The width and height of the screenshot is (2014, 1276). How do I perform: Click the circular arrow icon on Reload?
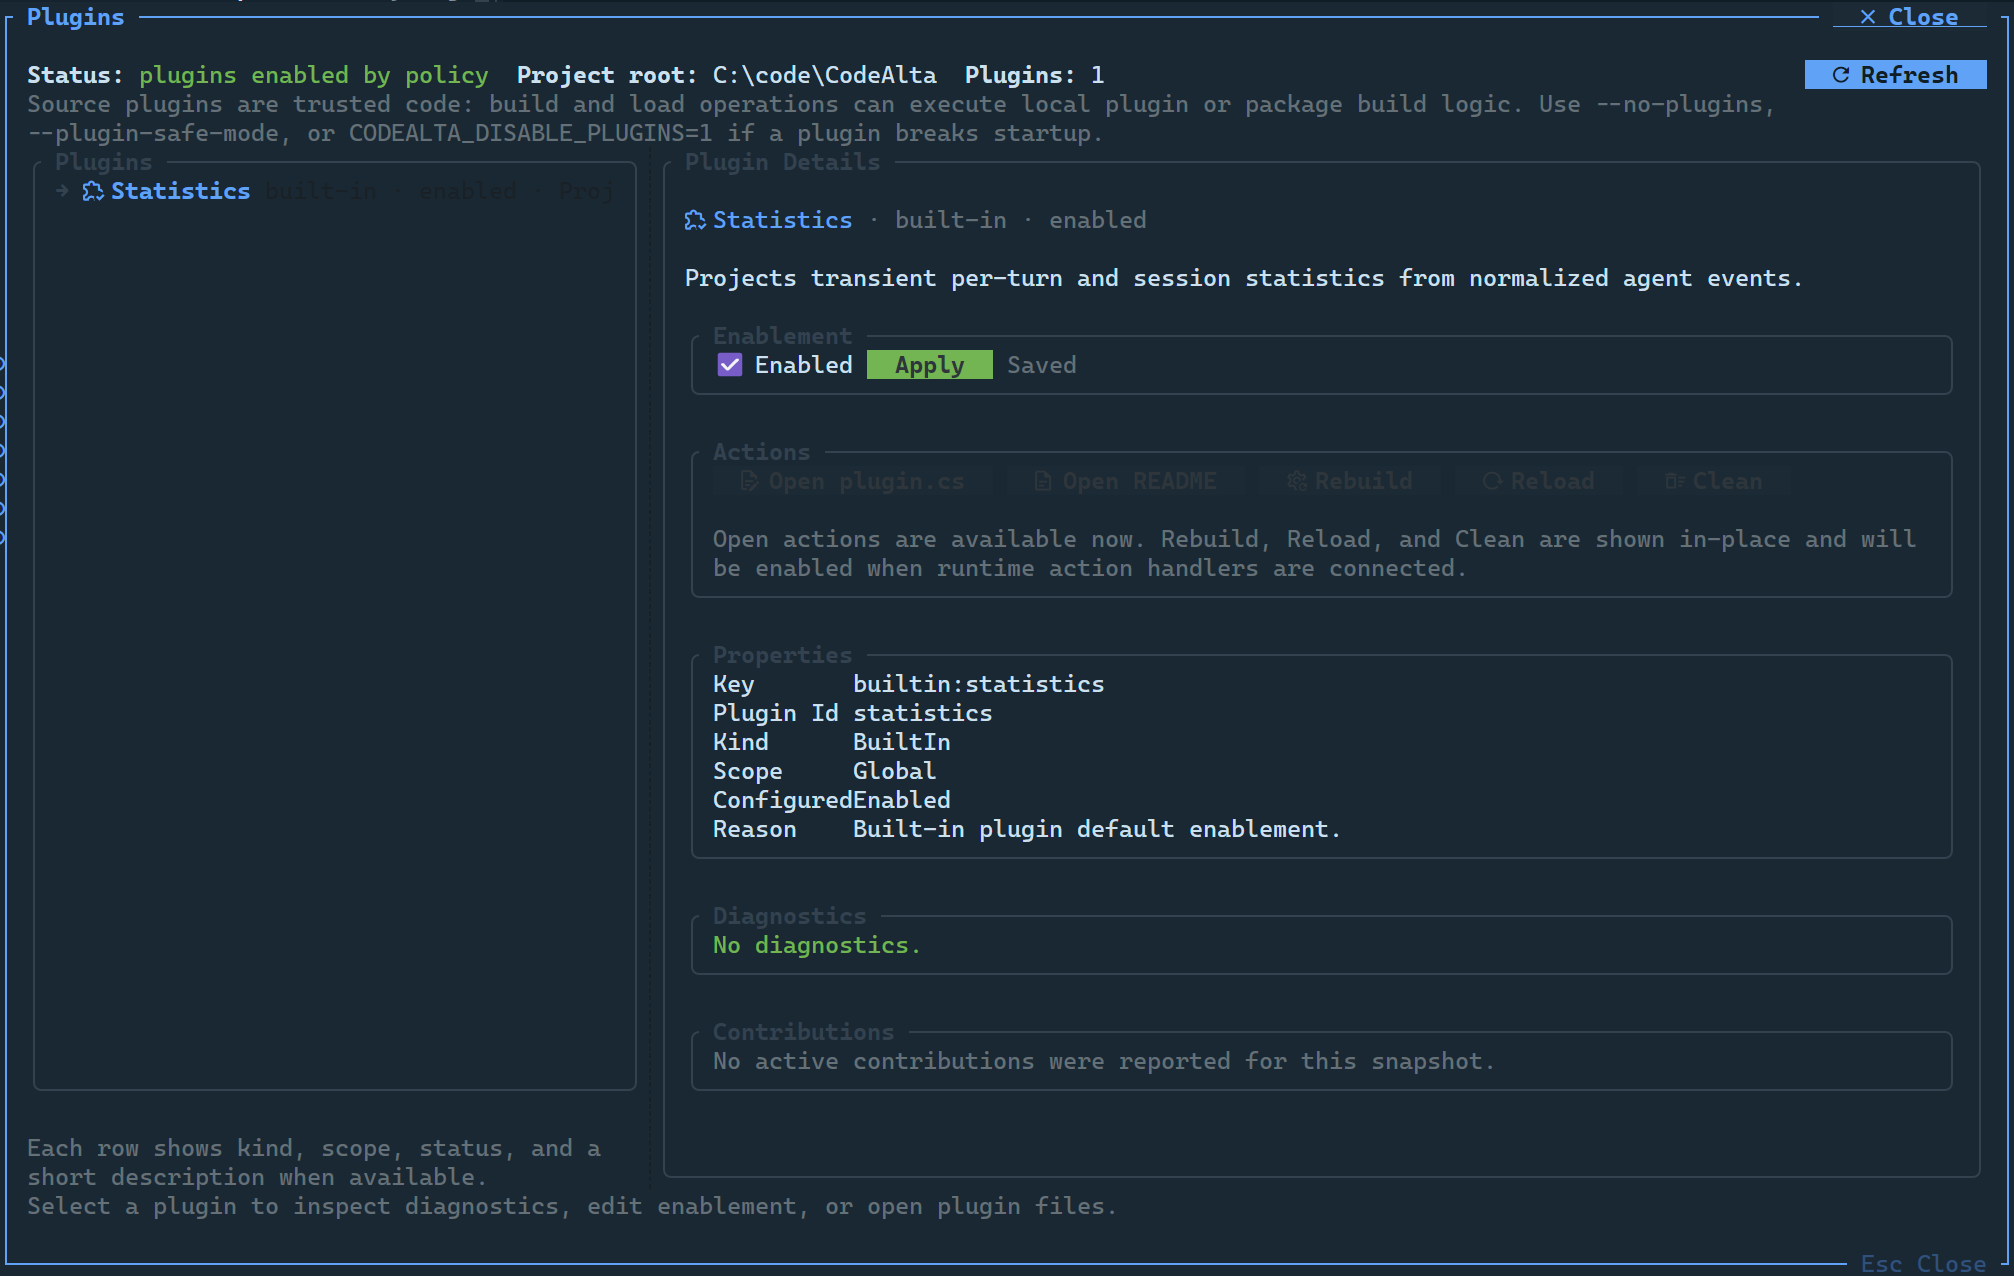1492,481
